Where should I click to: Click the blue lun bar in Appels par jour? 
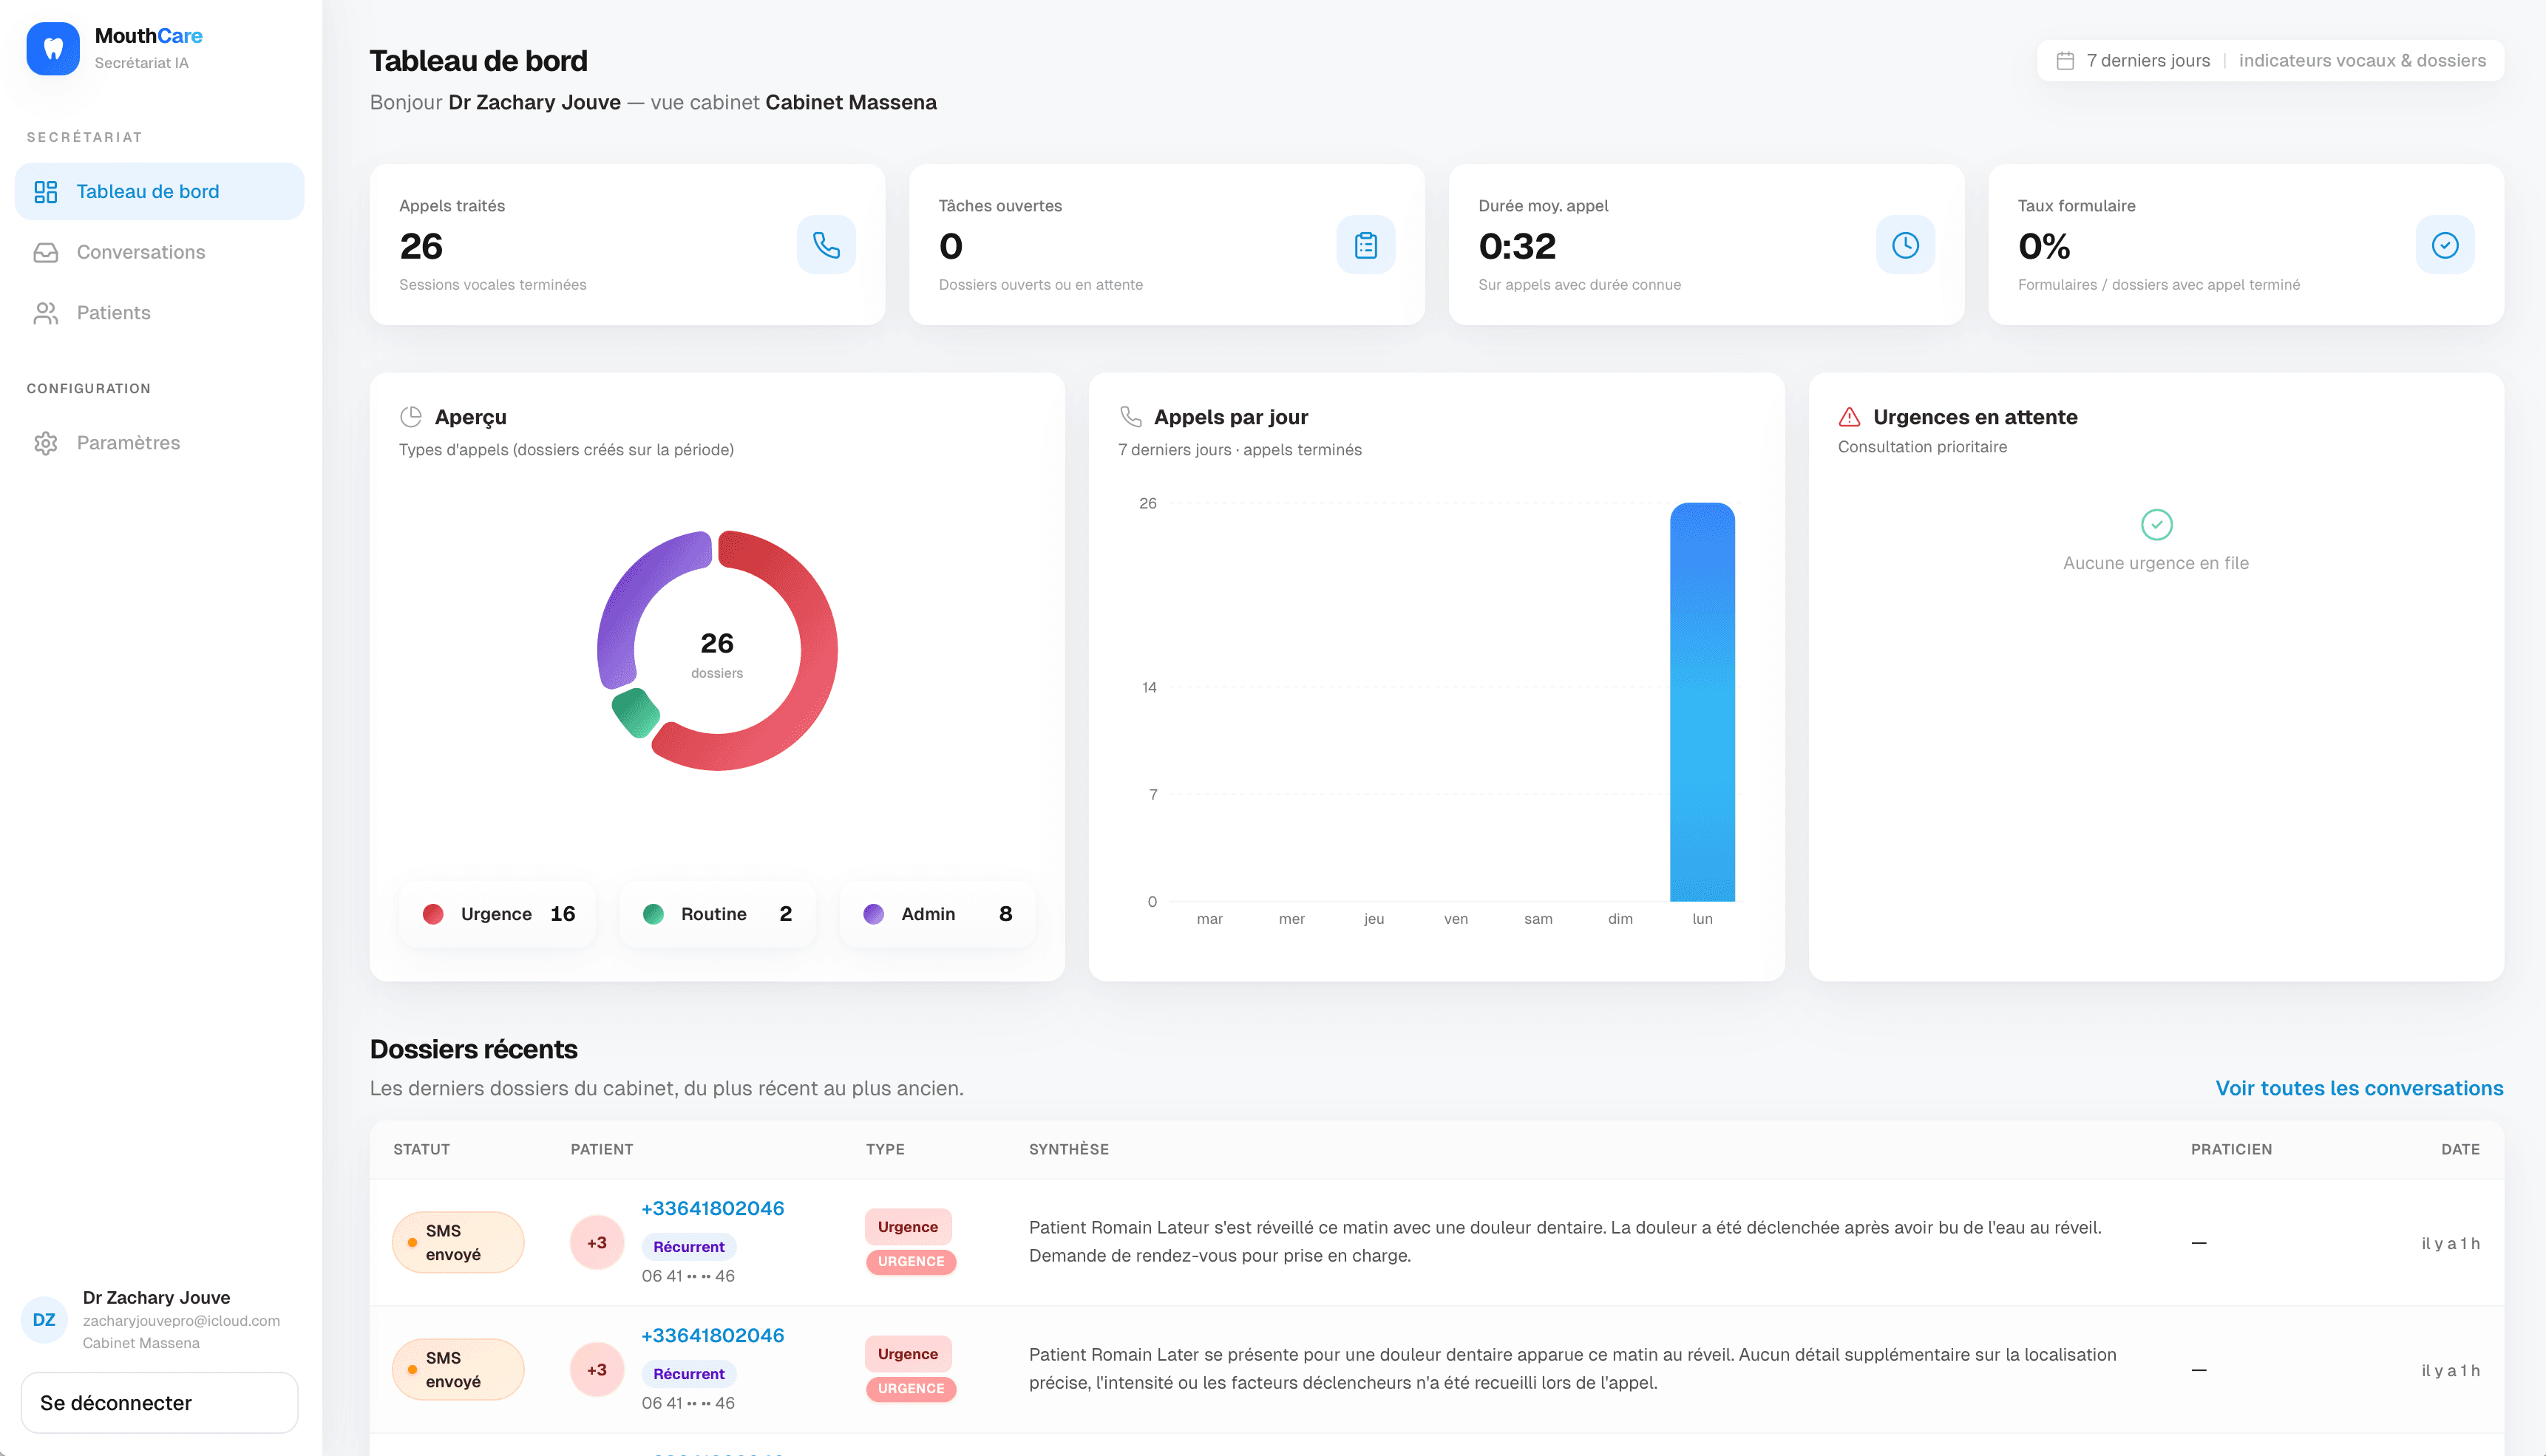[1702, 702]
